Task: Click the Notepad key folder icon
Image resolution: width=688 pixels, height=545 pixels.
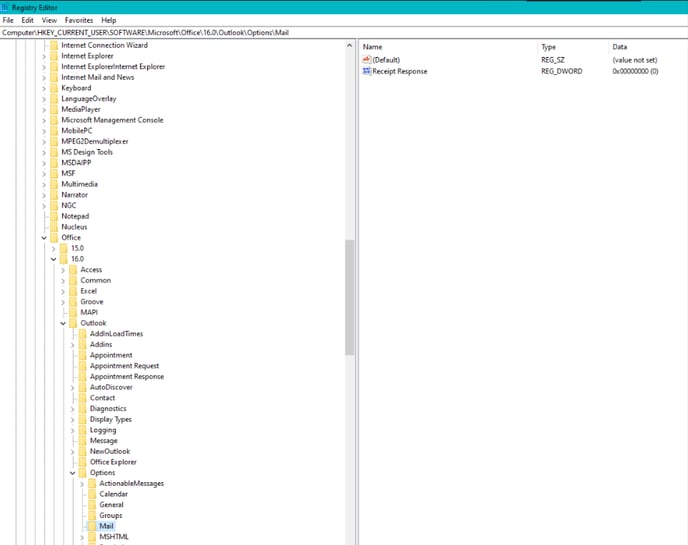Action: pyautogui.click(x=54, y=216)
